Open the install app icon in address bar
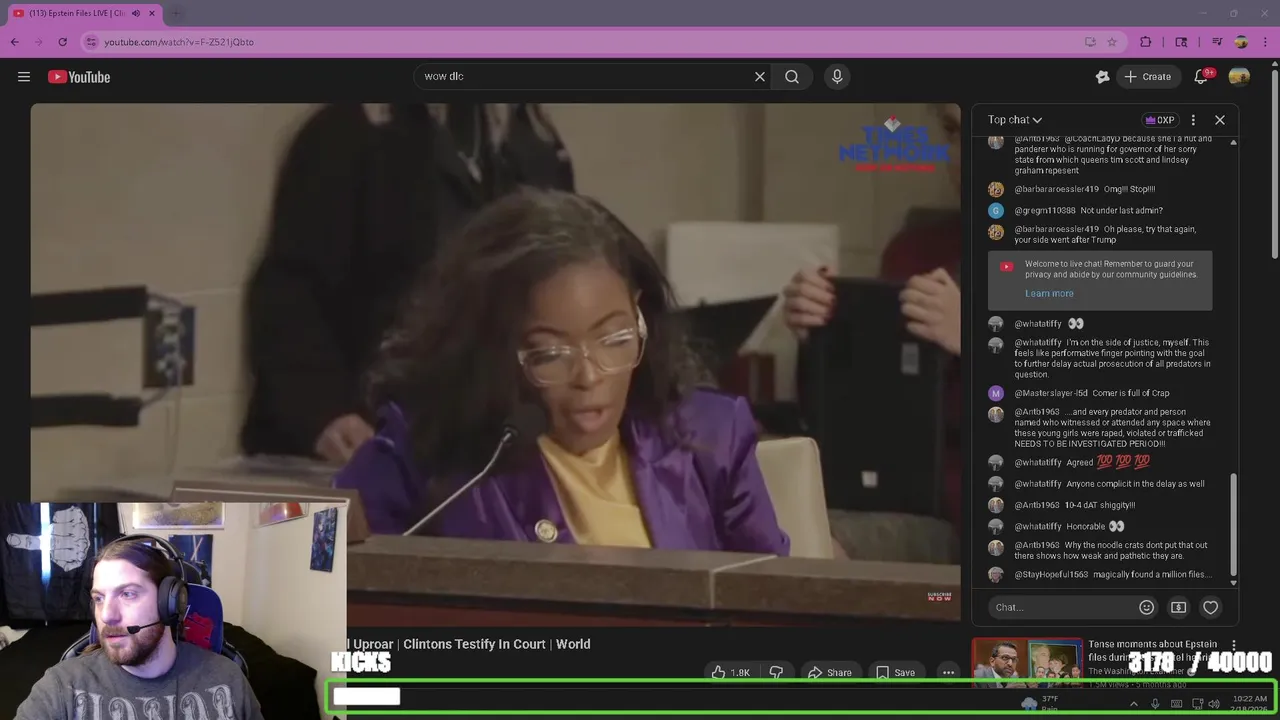Screen dimensions: 1280x720 coord(1090,42)
